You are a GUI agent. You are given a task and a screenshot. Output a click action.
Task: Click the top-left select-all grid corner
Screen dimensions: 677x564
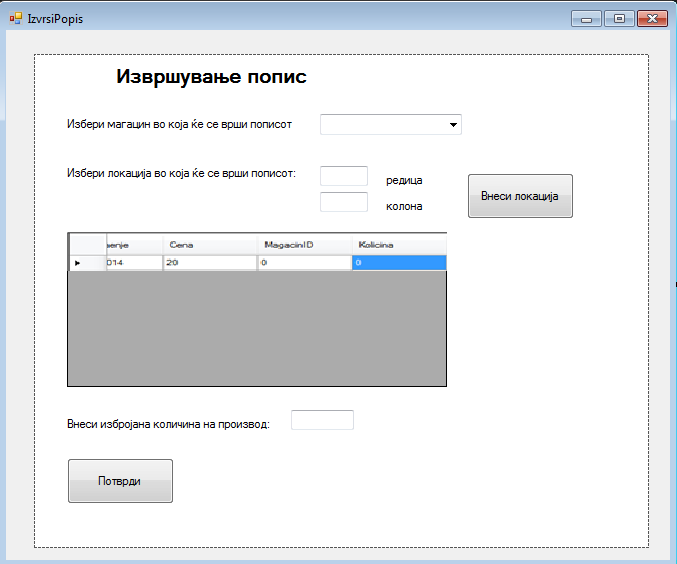point(87,244)
